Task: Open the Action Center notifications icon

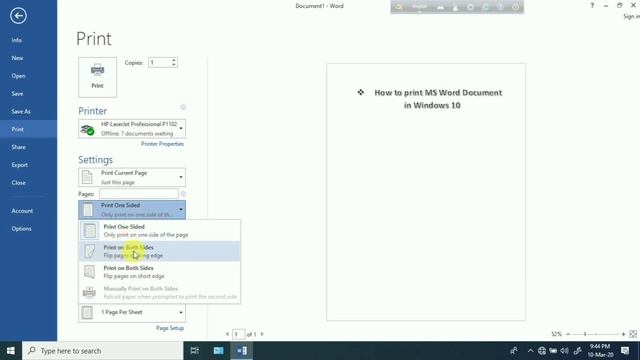Action: (625, 351)
